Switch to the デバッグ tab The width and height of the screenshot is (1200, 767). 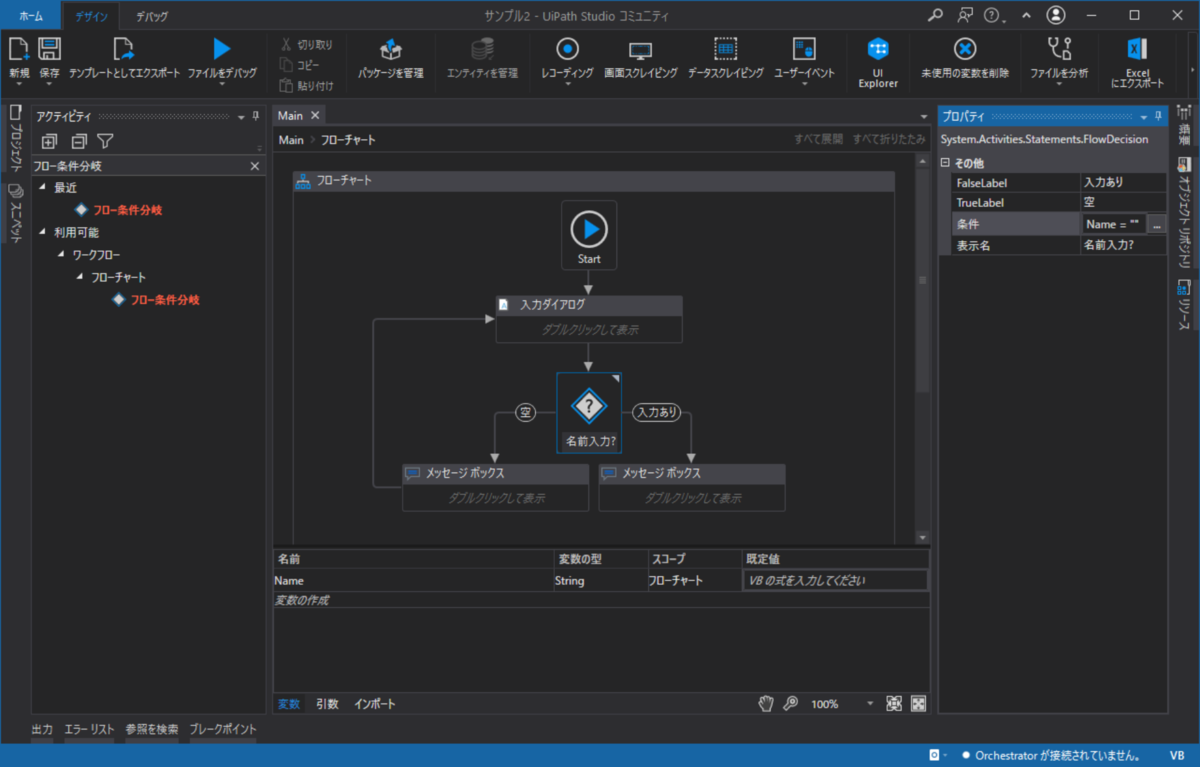152,16
